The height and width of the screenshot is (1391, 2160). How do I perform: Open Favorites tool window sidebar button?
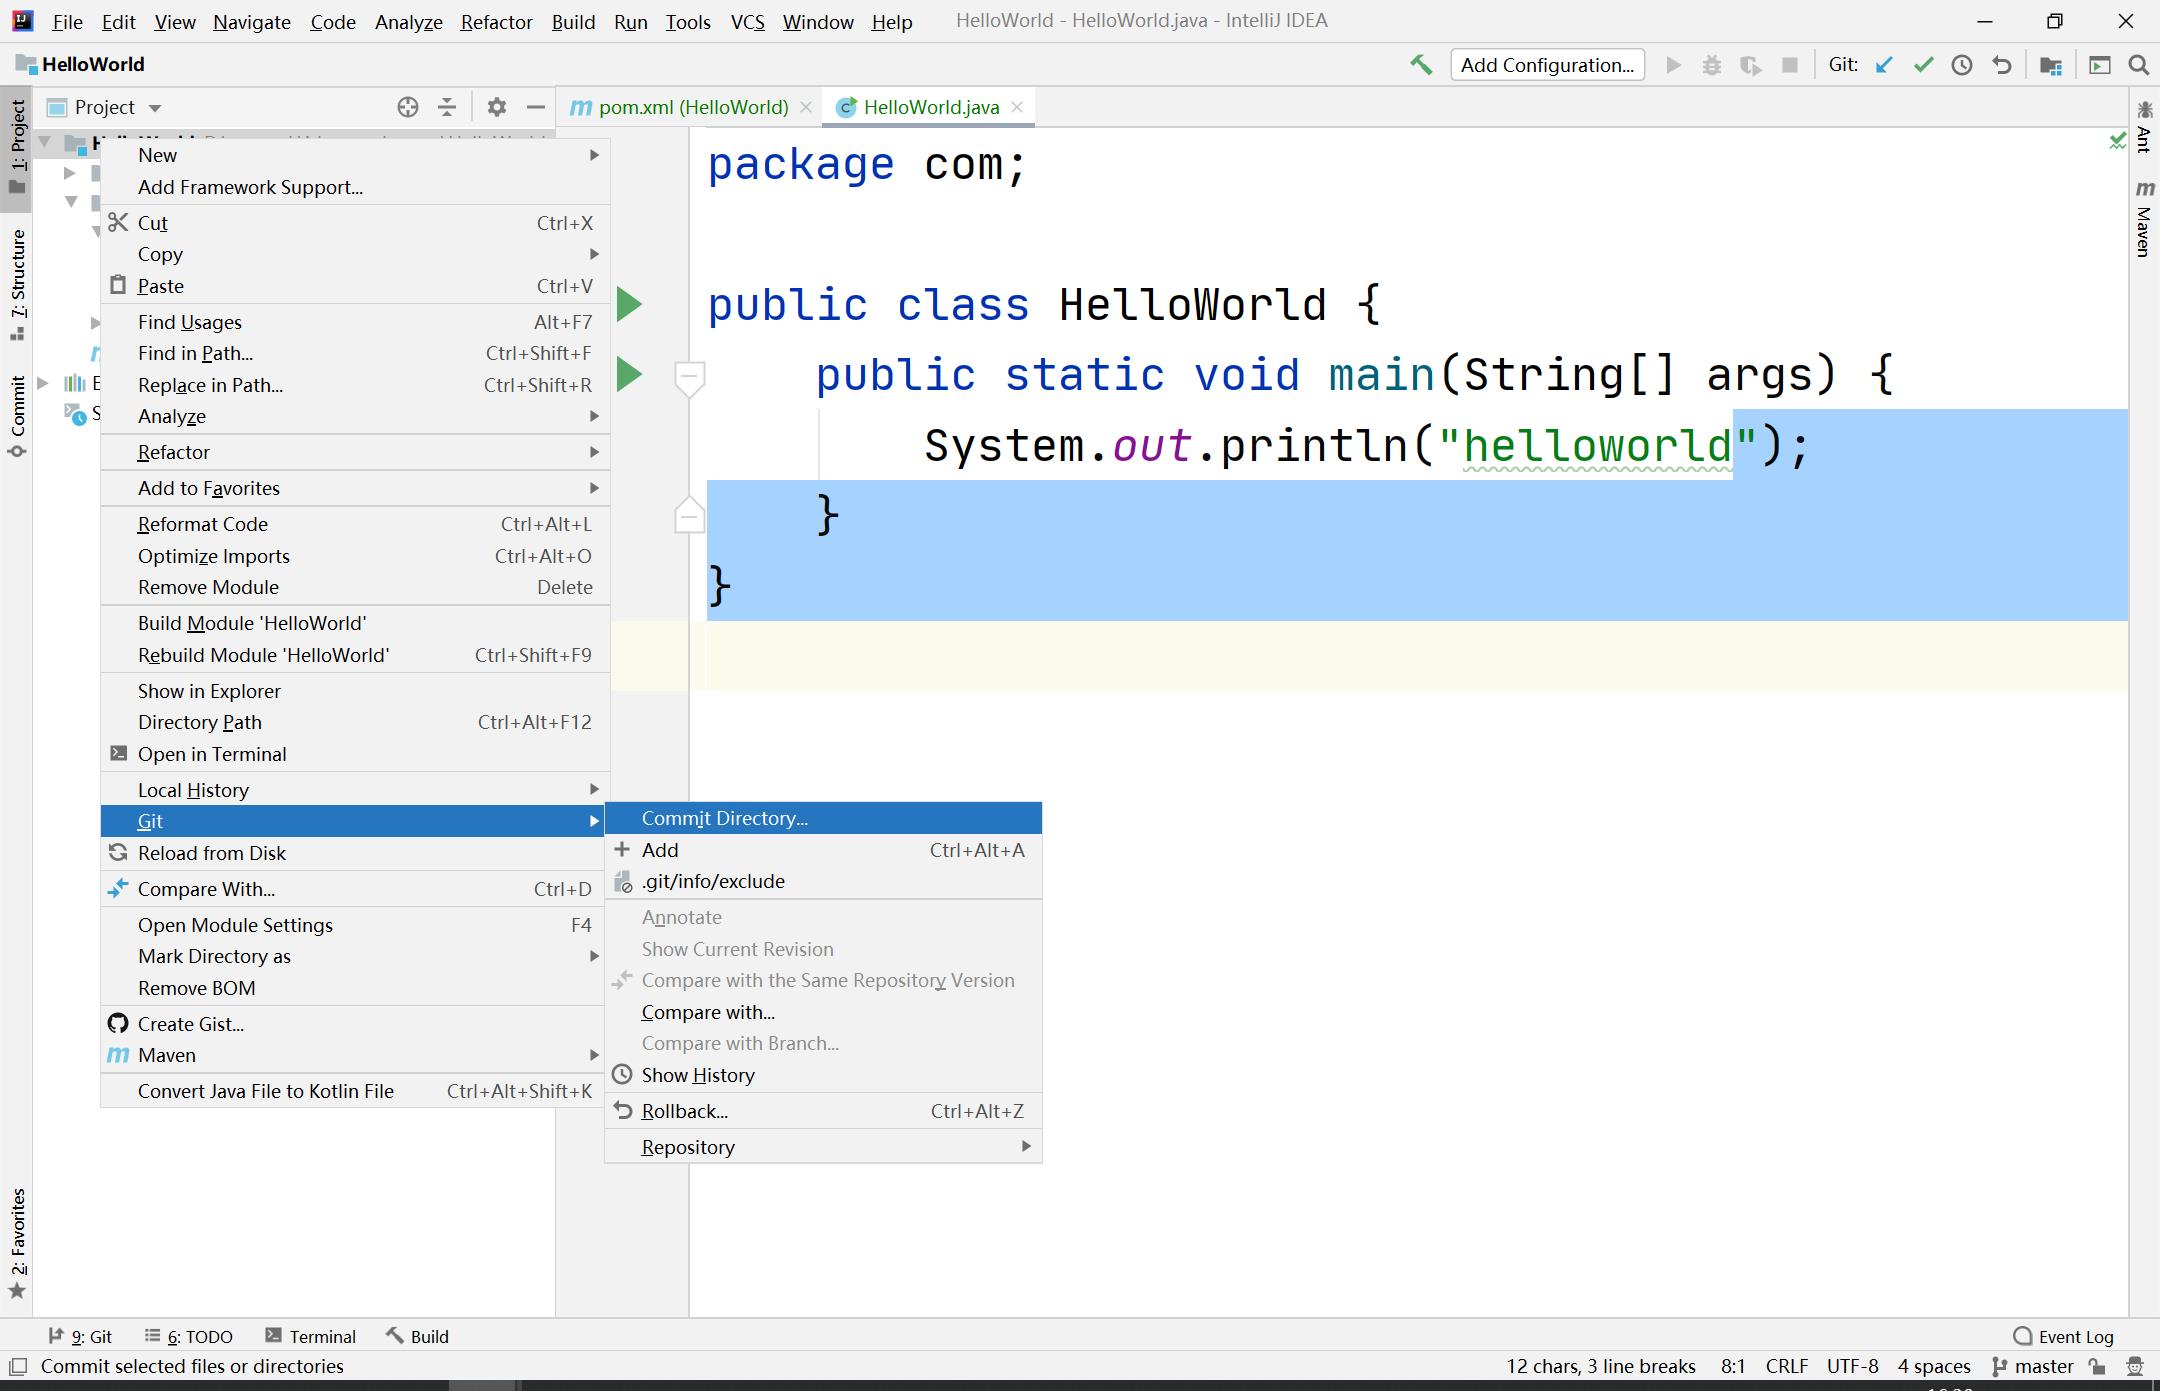pyautogui.click(x=17, y=1243)
